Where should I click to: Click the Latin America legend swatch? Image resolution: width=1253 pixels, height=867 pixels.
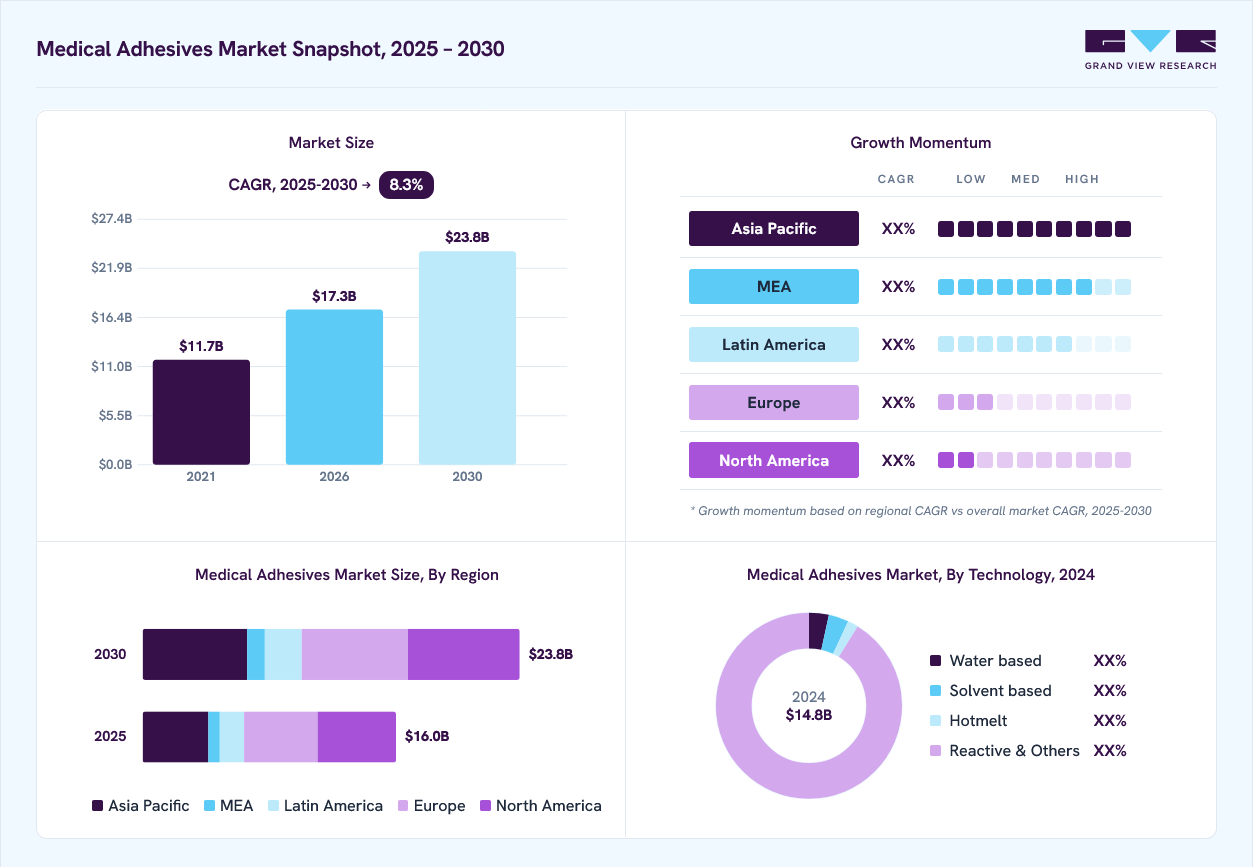tap(273, 806)
